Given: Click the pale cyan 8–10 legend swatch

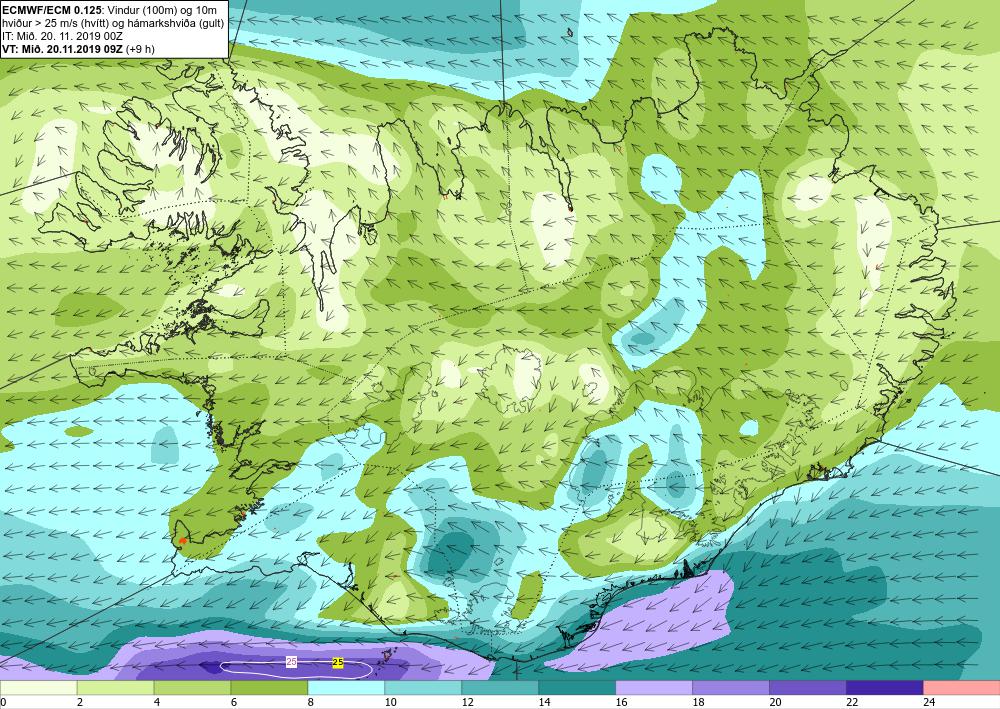Looking at the screenshot, I should click(x=346, y=688).
